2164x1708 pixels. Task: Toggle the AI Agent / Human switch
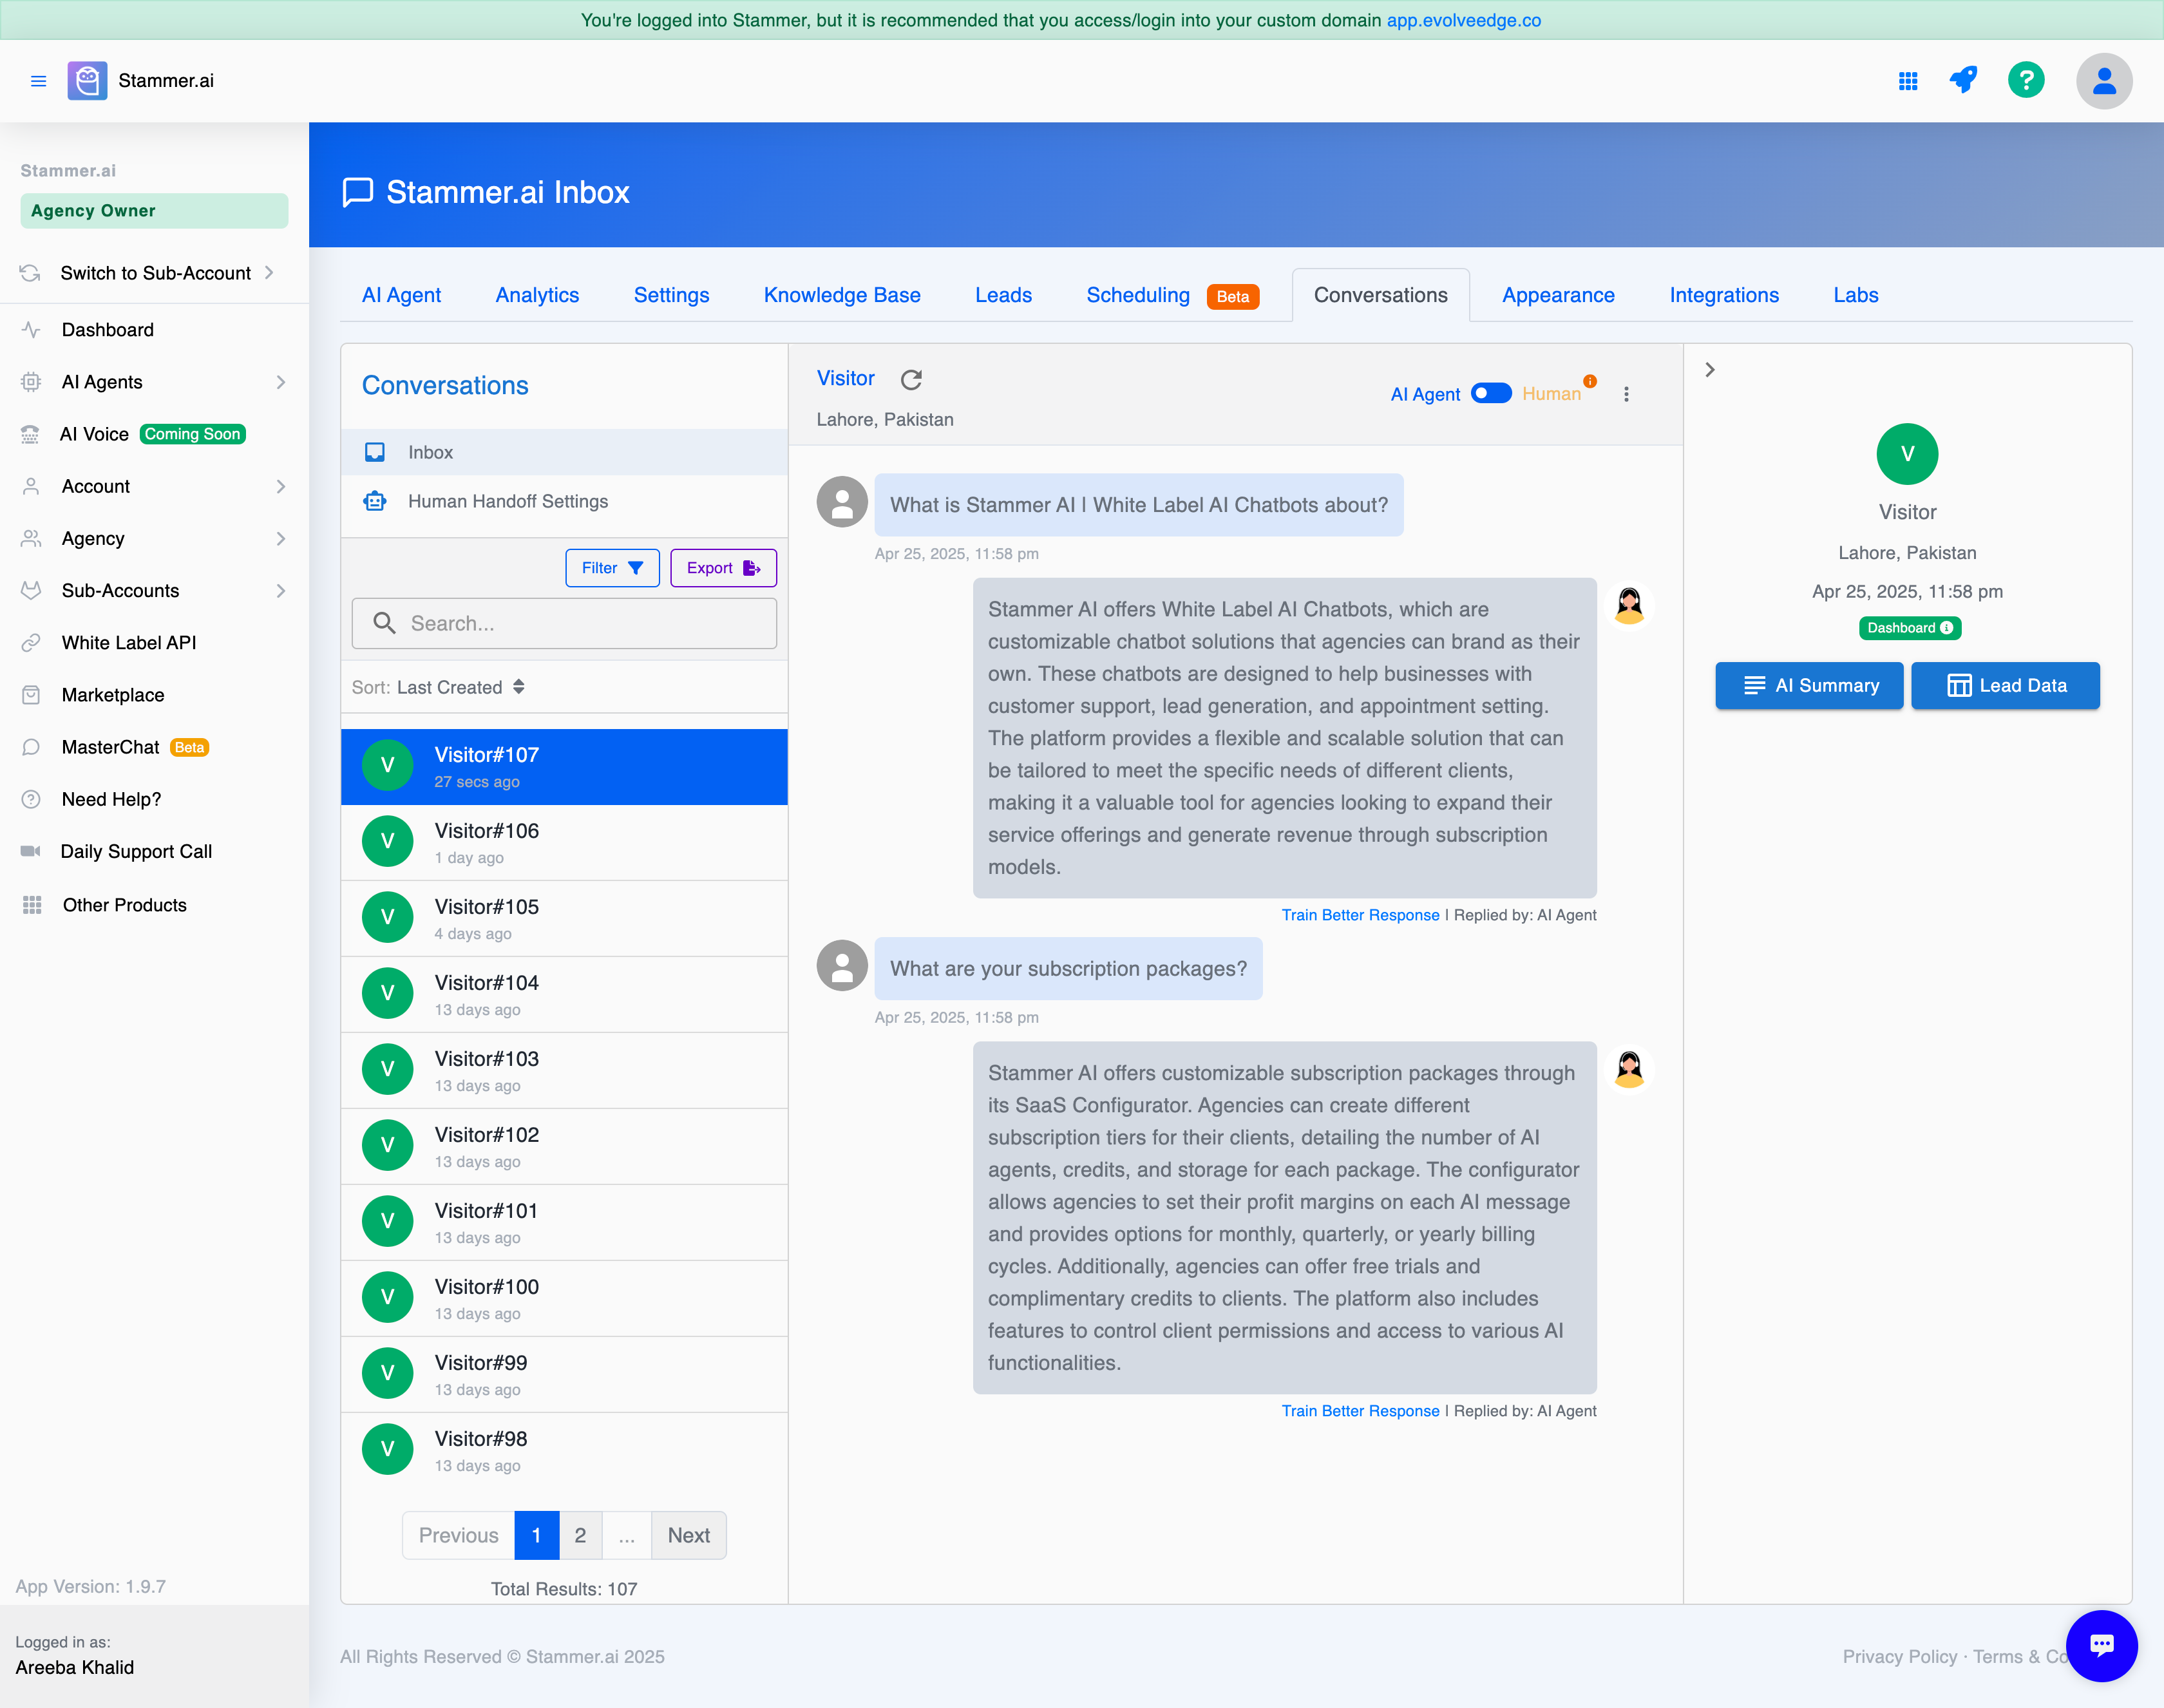(1491, 393)
